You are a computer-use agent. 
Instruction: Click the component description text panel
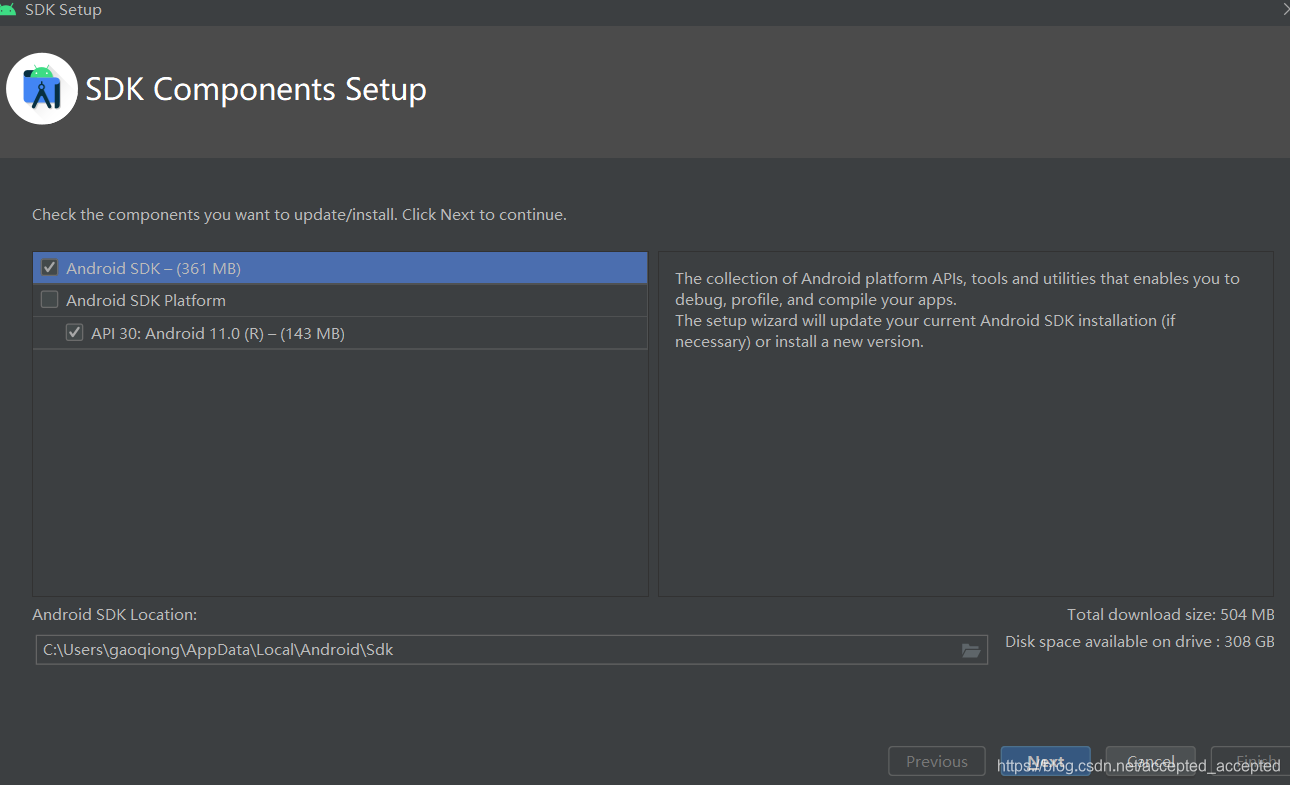point(966,424)
